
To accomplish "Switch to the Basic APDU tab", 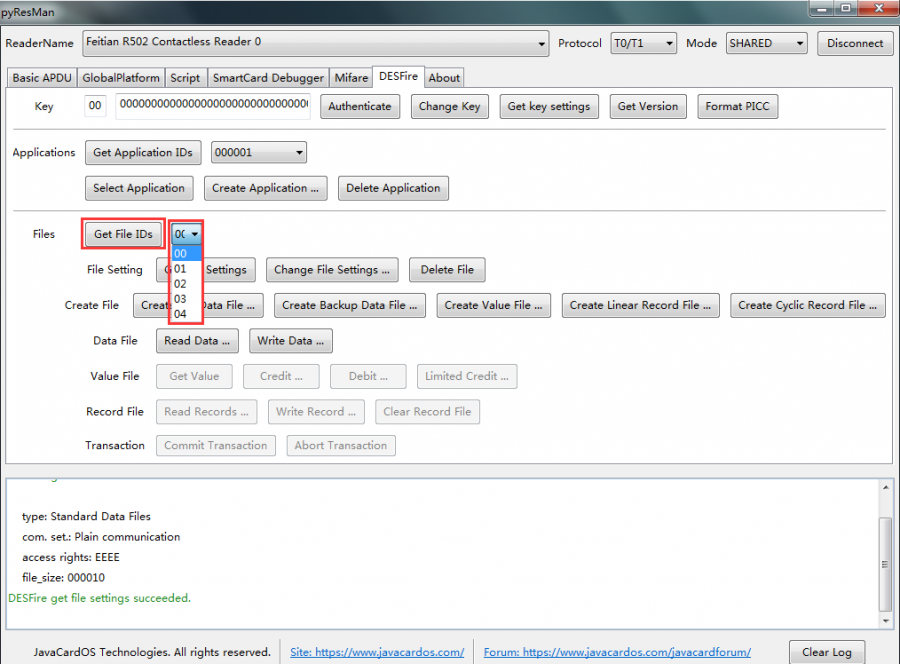I will pyautogui.click(x=42, y=77).
